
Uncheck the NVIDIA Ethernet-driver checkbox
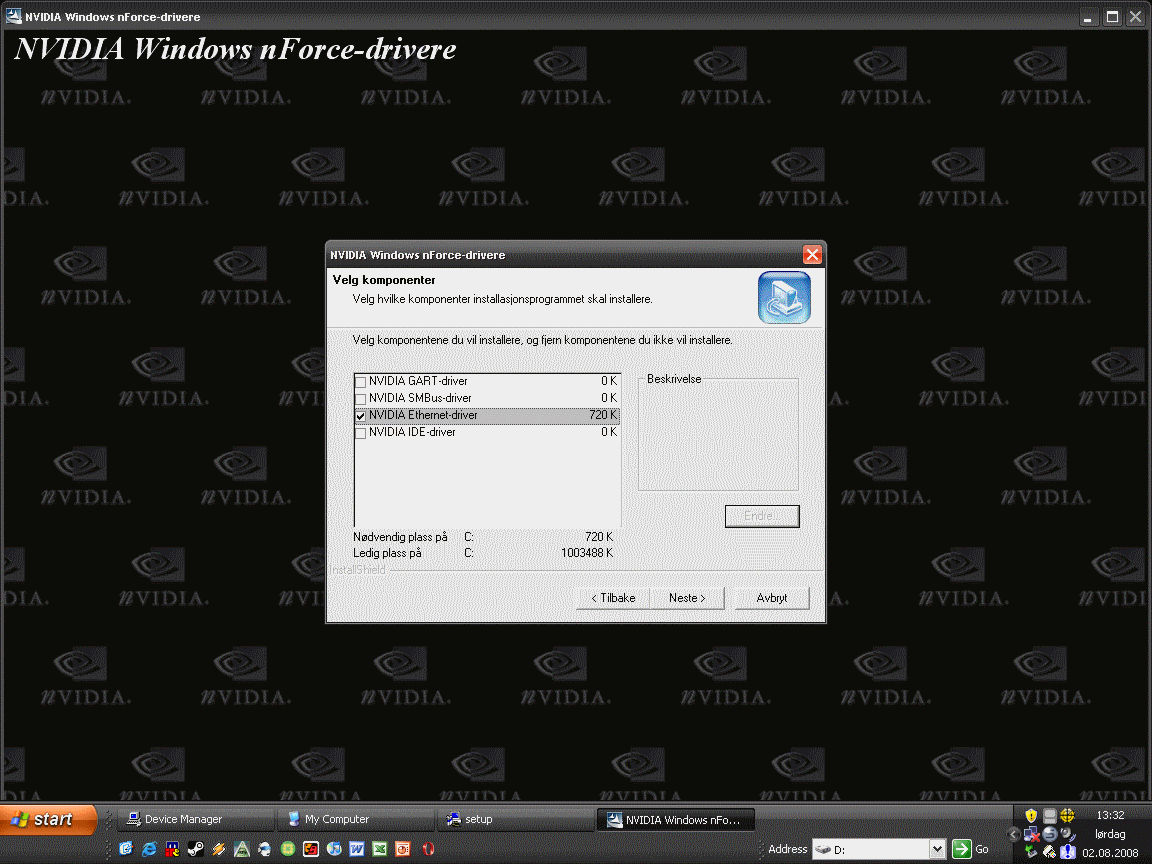tap(361, 416)
